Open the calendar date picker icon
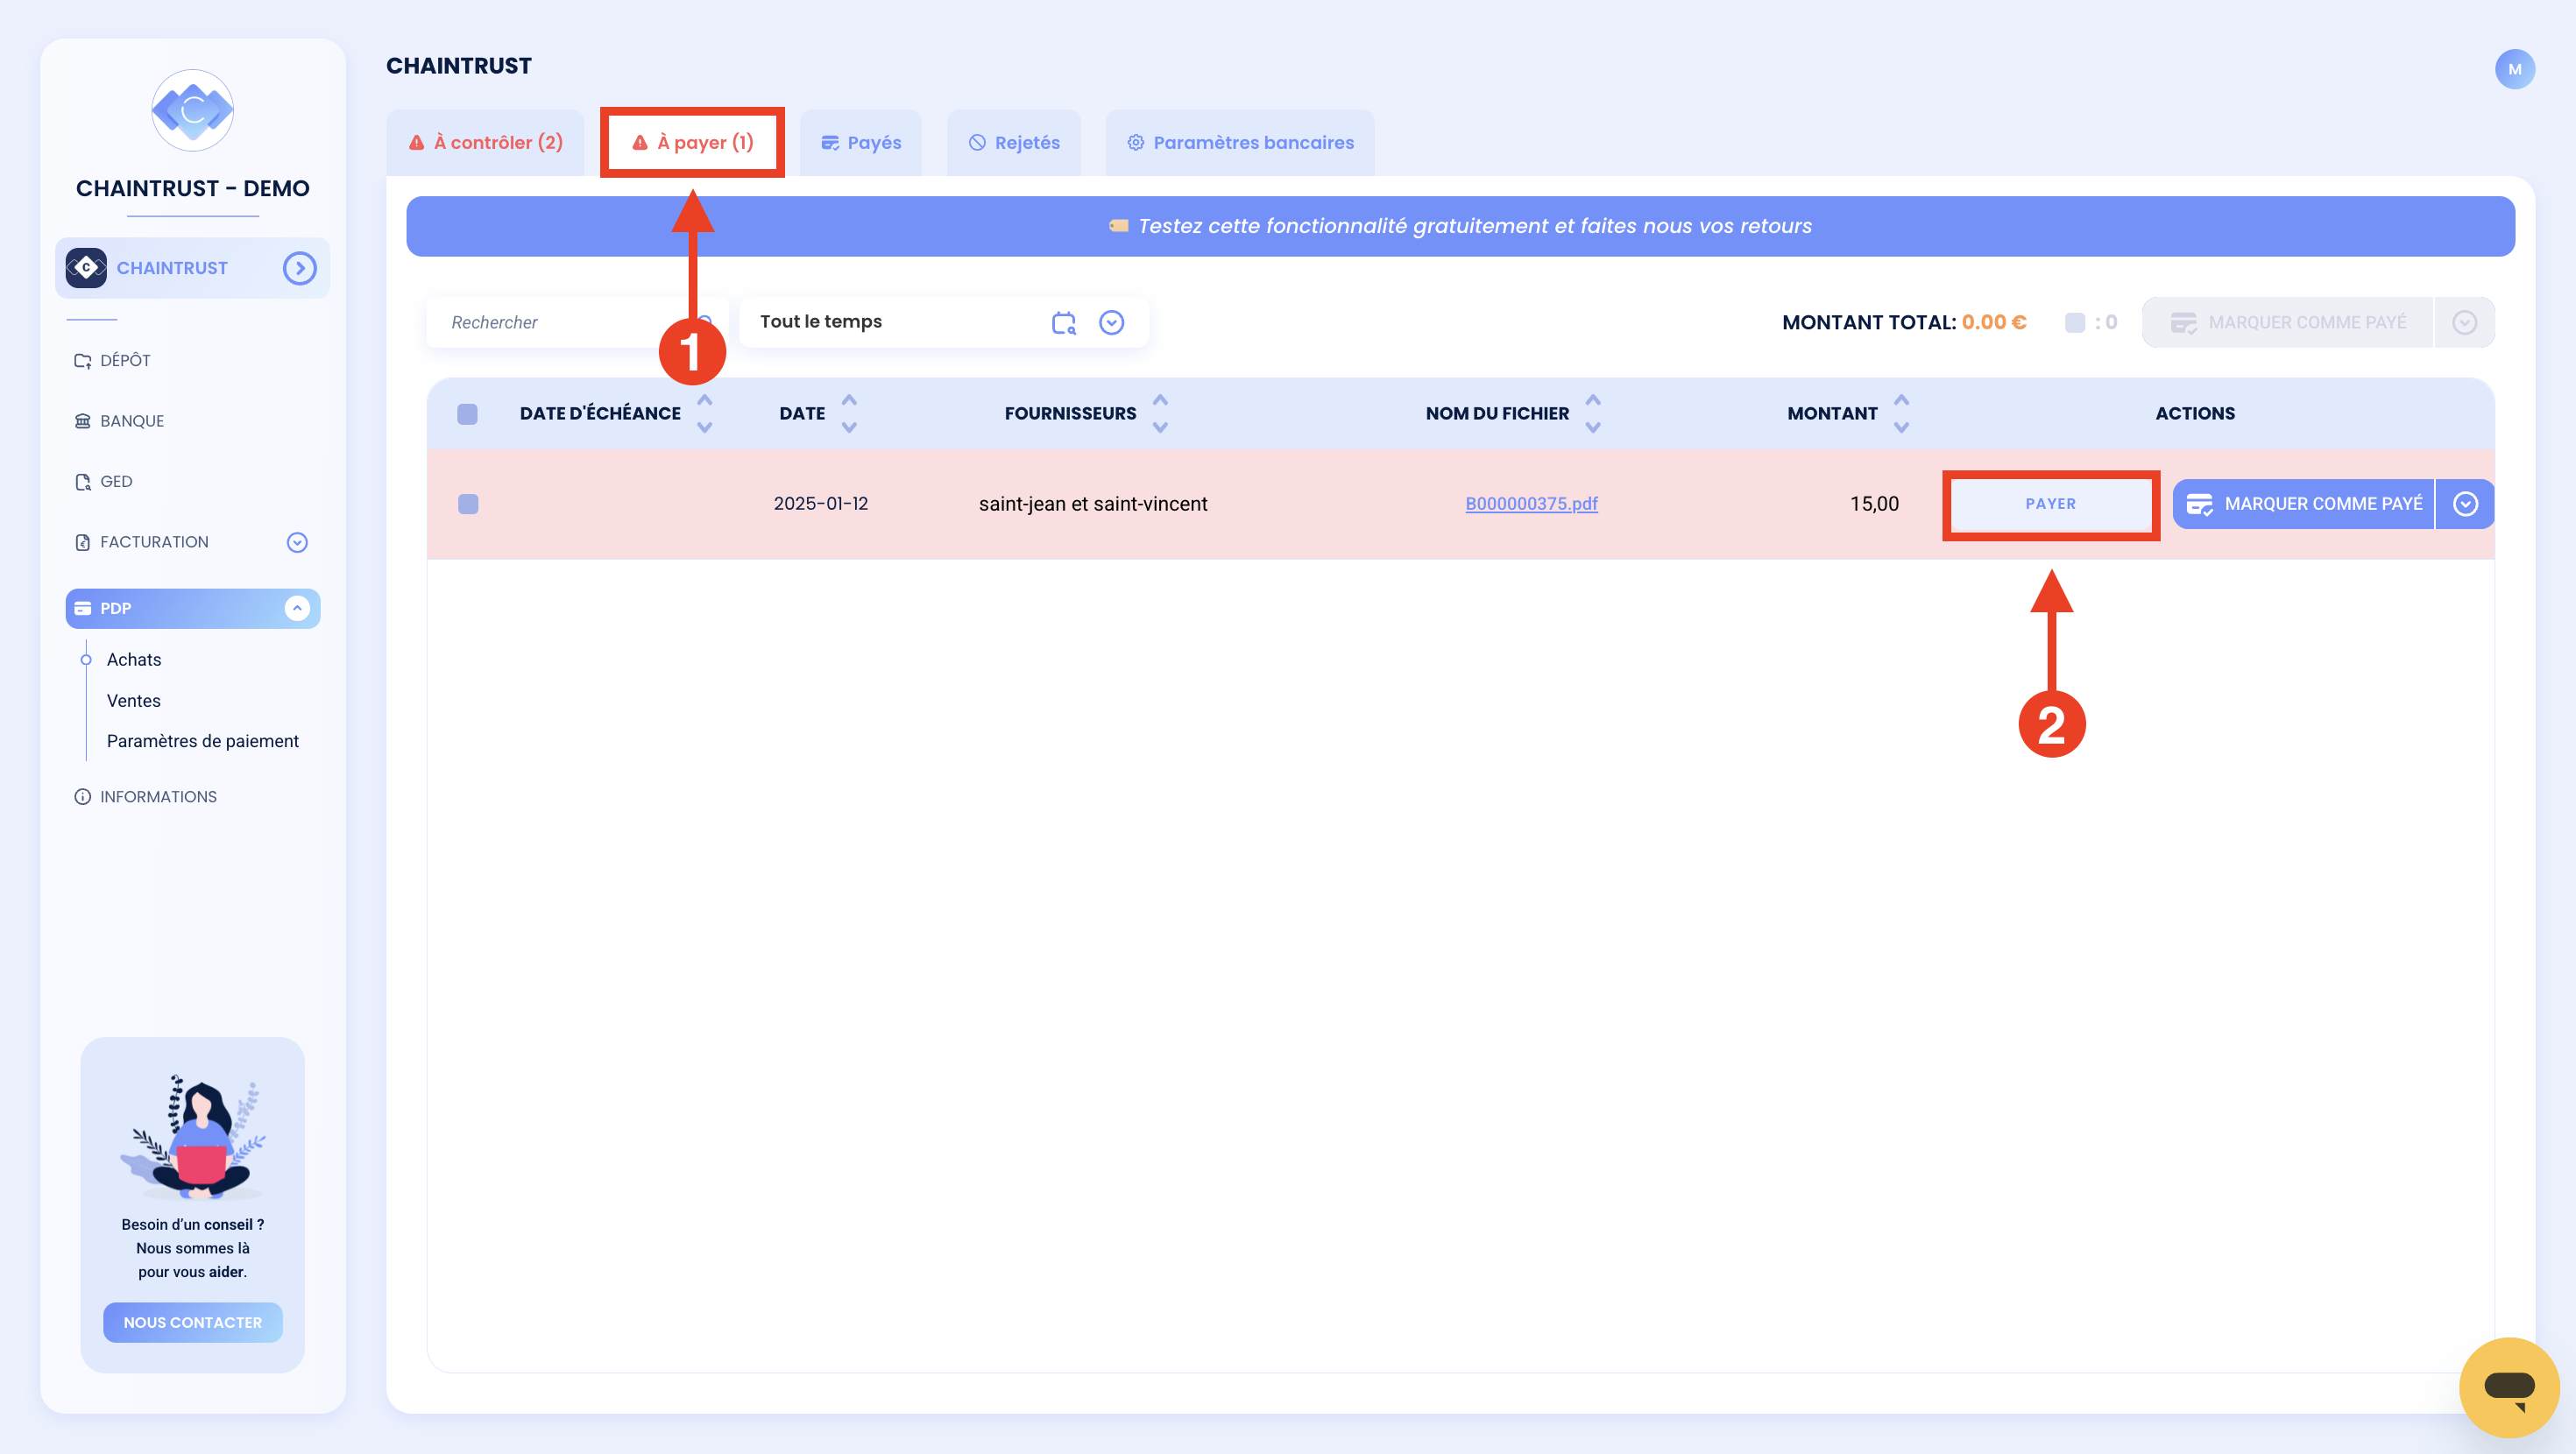The image size is (2576, 1454). click(1064, 322)
